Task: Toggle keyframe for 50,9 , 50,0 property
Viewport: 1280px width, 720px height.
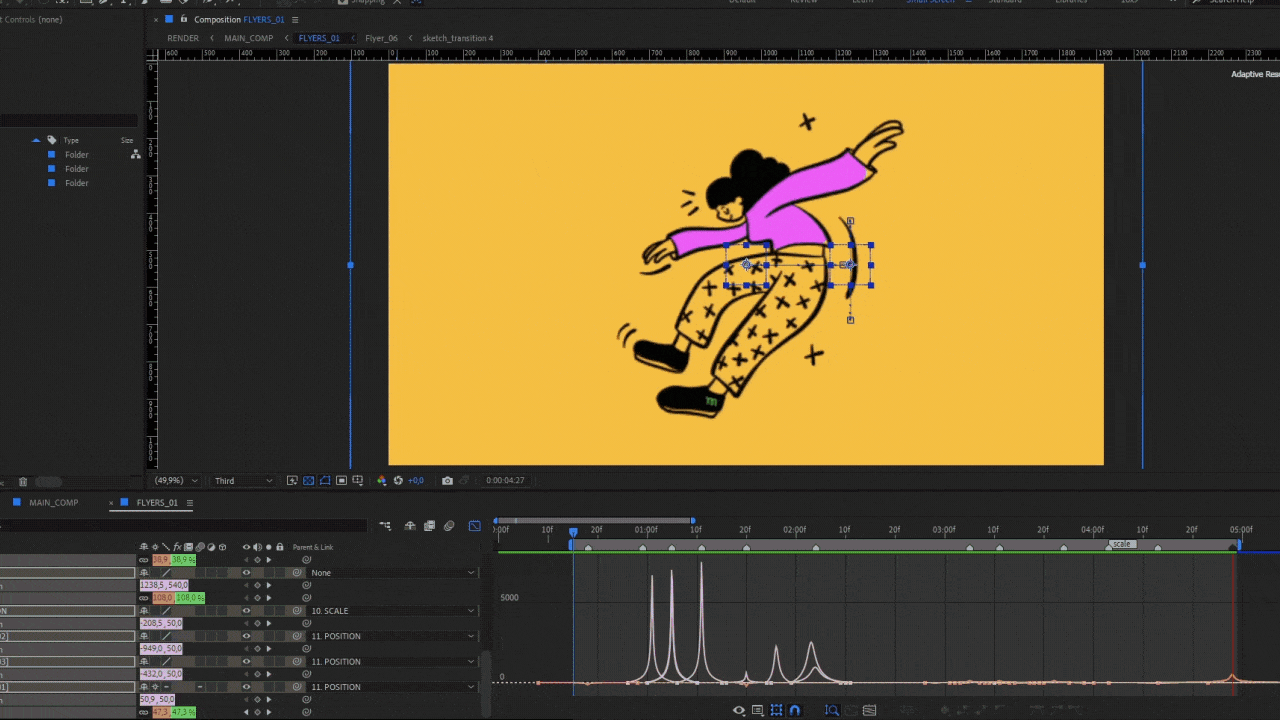Action: pos(257,699)
